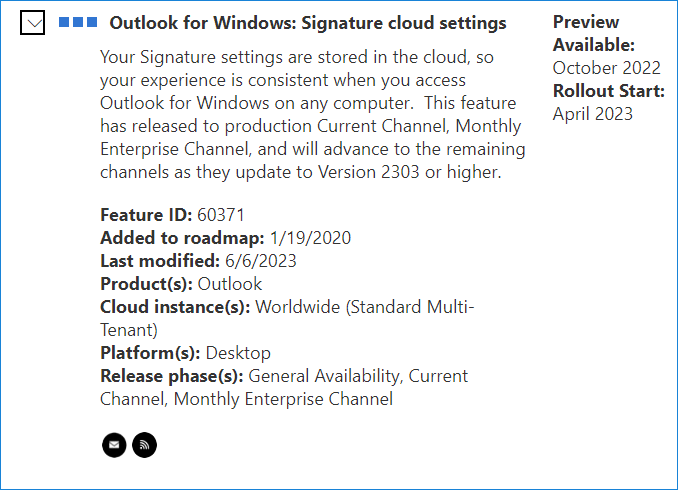The width and height of the screenshot is (678, 490).
Task: Select the Outlook product value
Action: tap(230, 284)
